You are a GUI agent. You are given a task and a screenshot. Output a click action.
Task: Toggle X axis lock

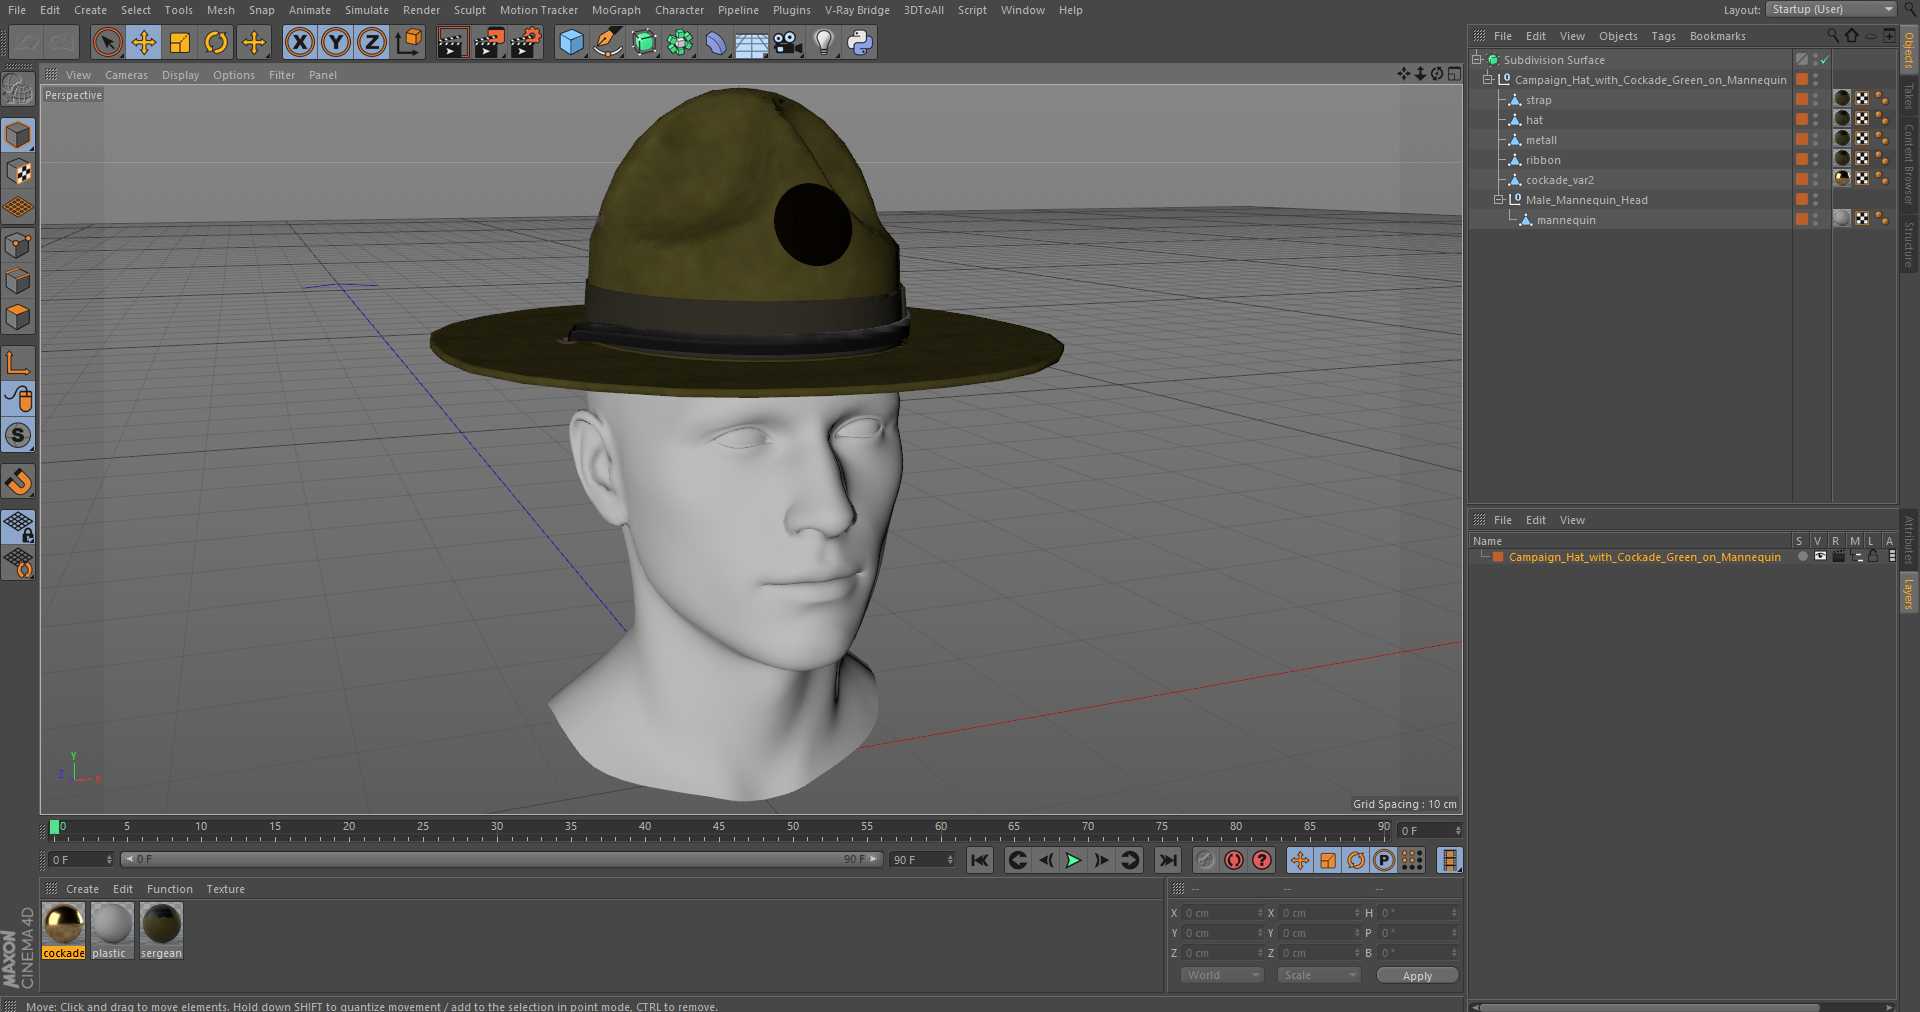tap(299, 42)
